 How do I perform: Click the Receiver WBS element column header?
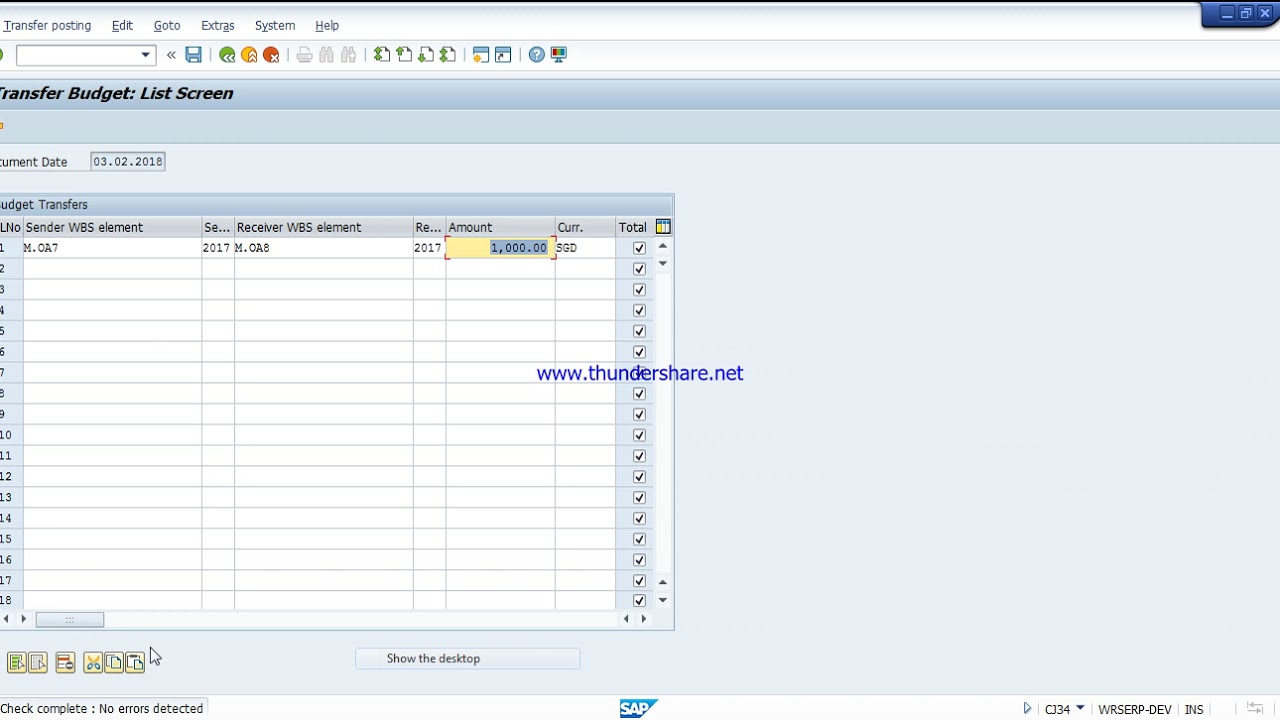(x=323, y=227)
